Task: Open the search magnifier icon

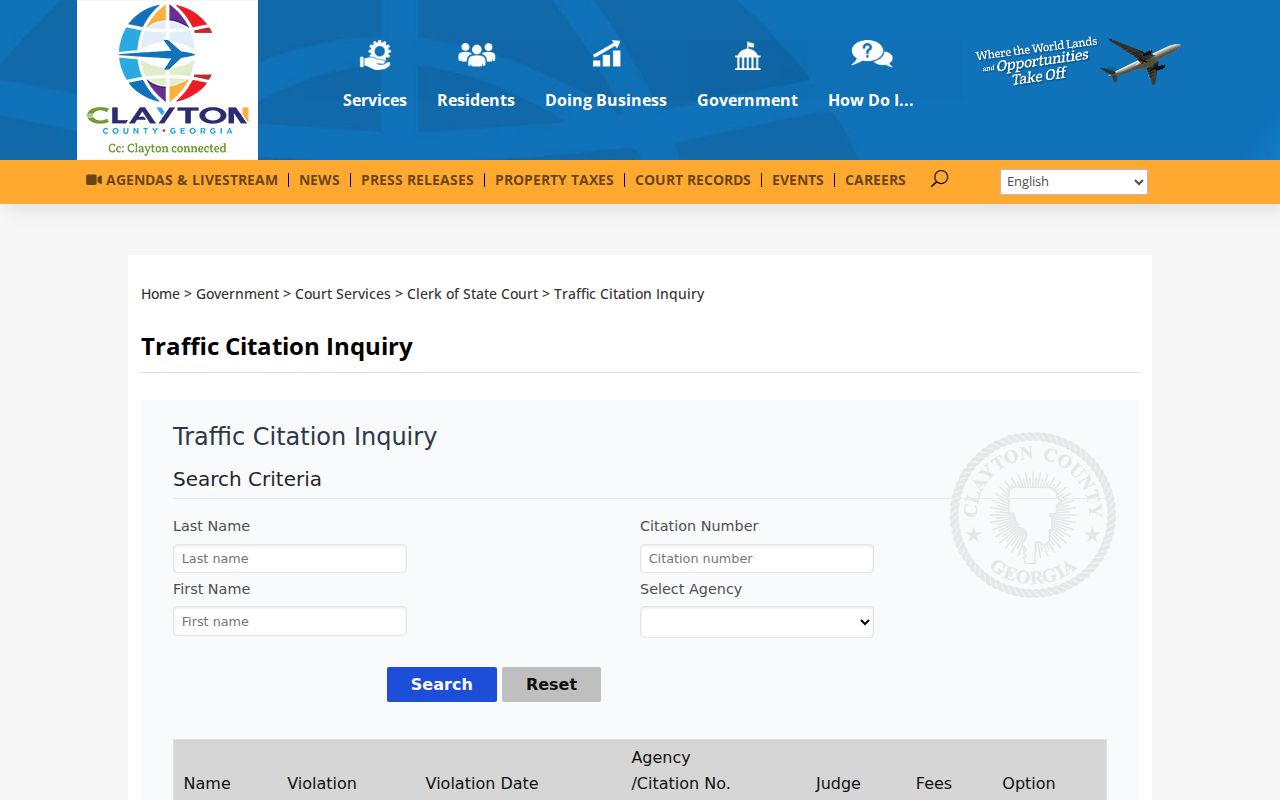Action: tap(939, 179)
